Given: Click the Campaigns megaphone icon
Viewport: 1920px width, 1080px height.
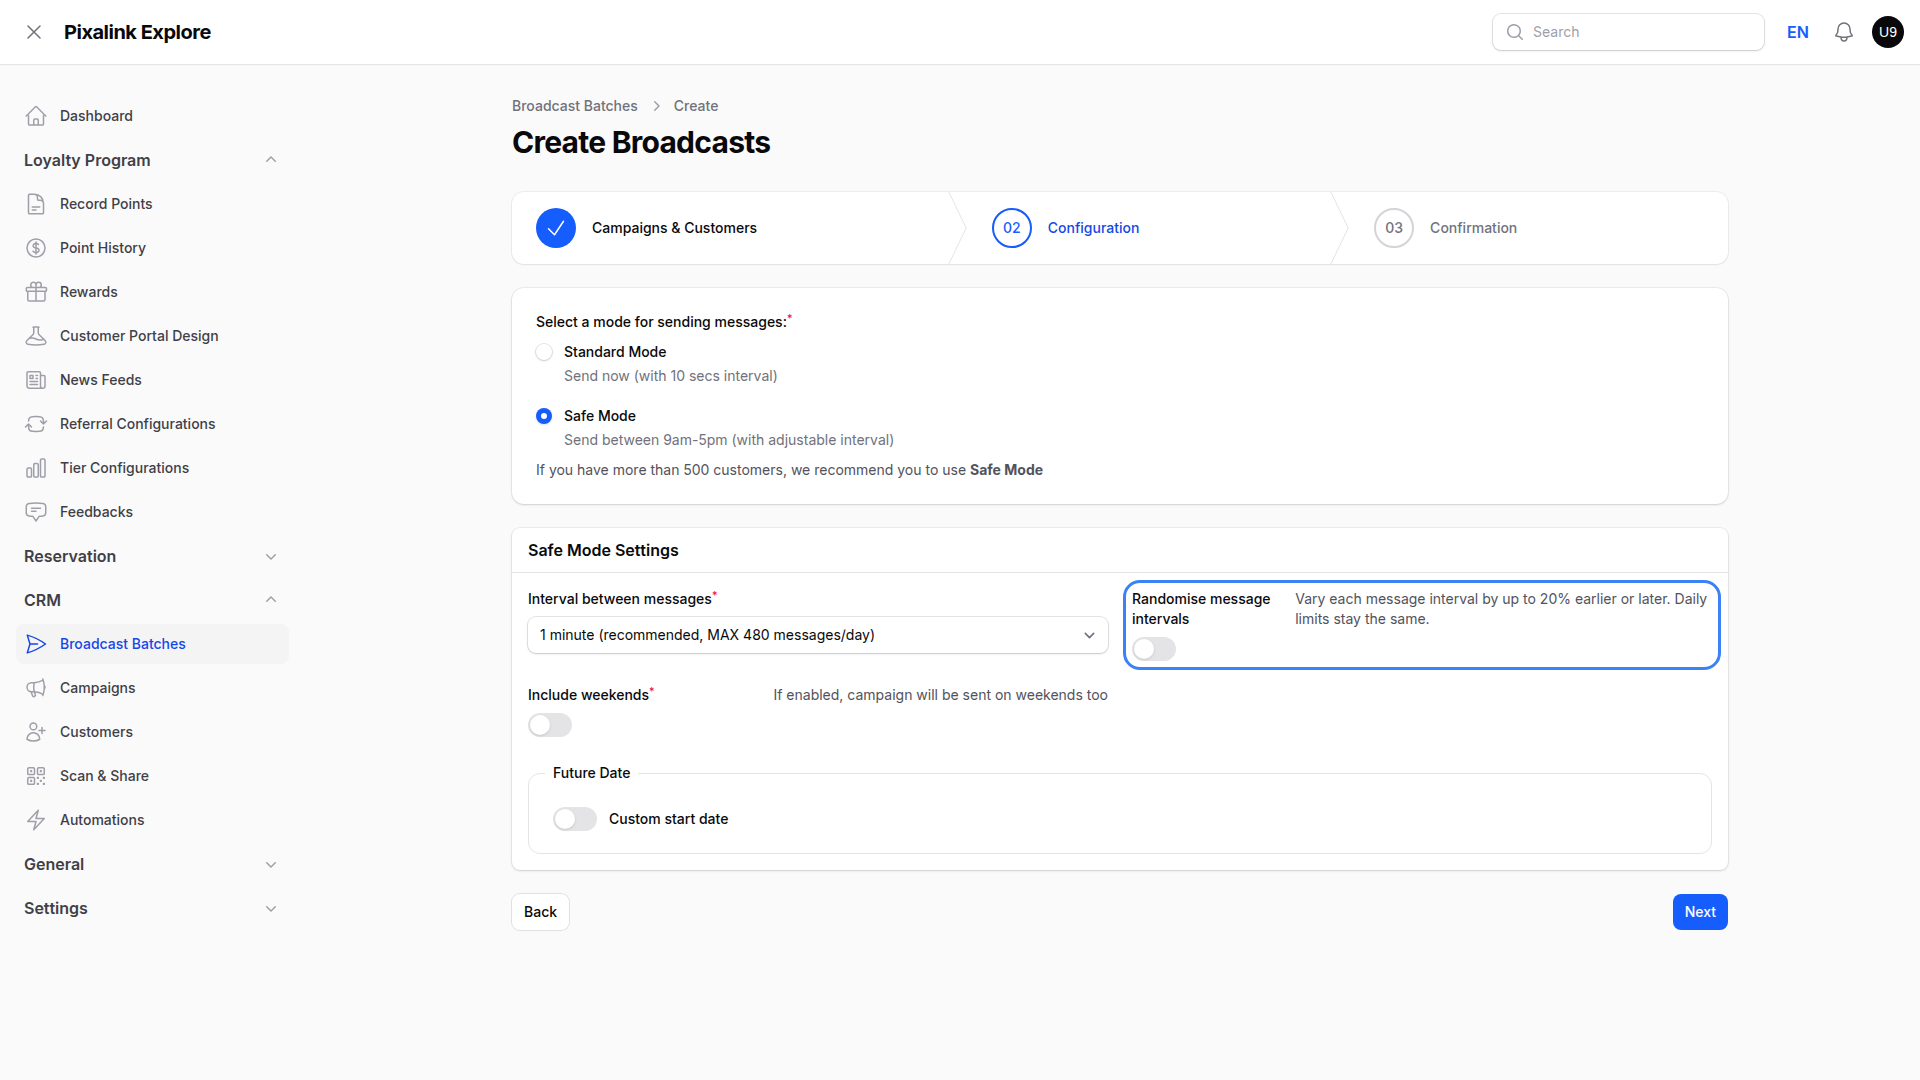Looking at the screenshot, I should pos(36,688).
